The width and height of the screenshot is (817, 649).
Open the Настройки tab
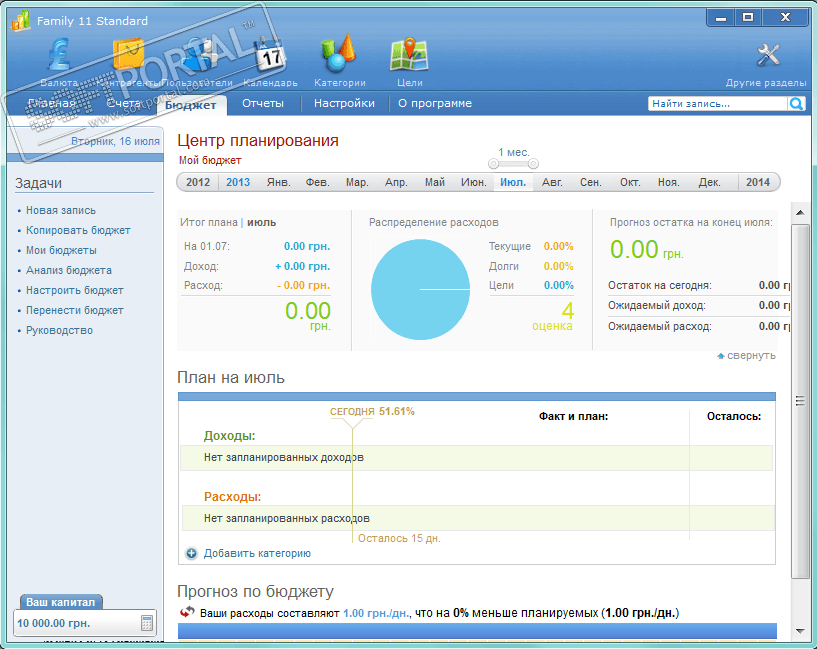tap(344, 103)
